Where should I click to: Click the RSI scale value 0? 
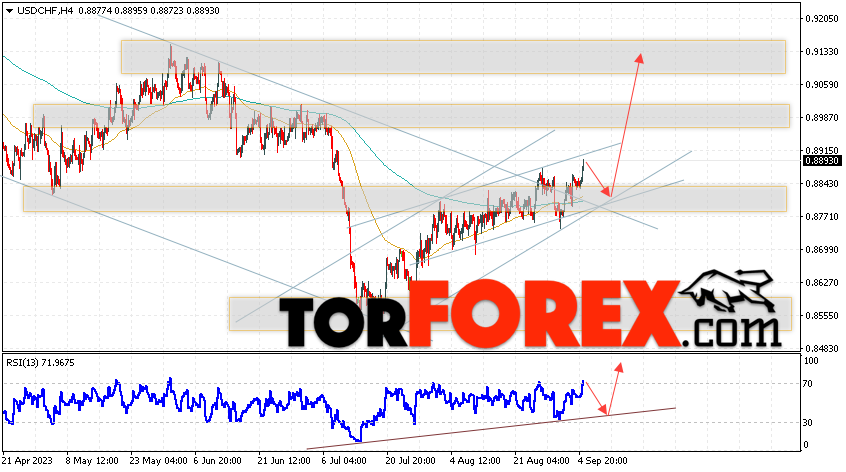coord(806,445)
